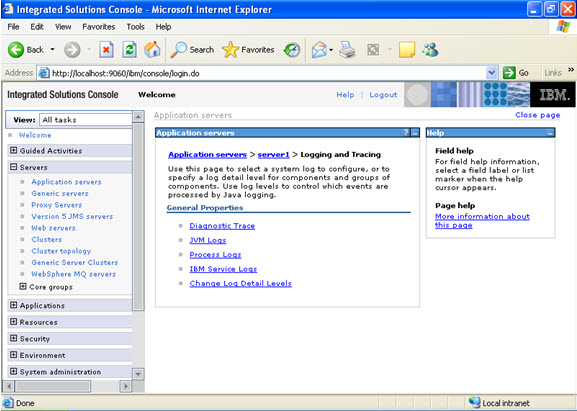Screen dimensions: 577x411
Task: Expand the Resources section
Action: pyautogui.click(x=14, y=322)
